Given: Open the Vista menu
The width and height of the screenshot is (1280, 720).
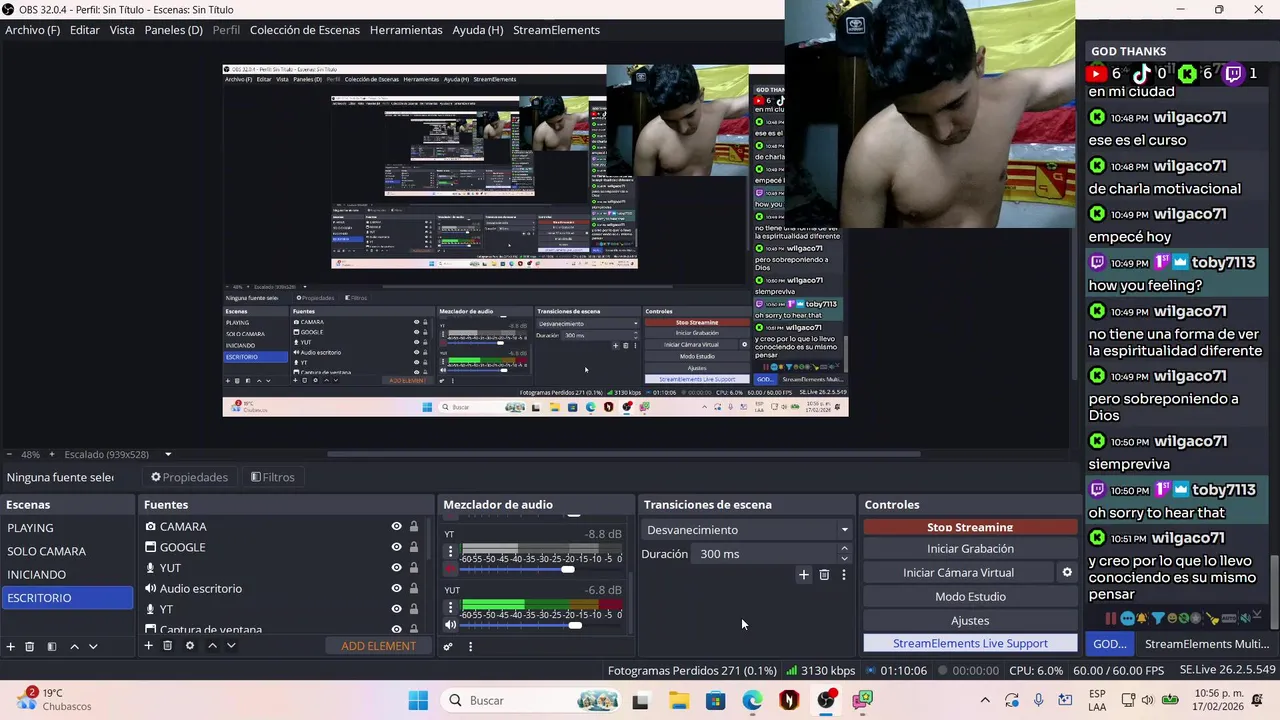Looking at the screenshot, I should [x=122, y=30].
